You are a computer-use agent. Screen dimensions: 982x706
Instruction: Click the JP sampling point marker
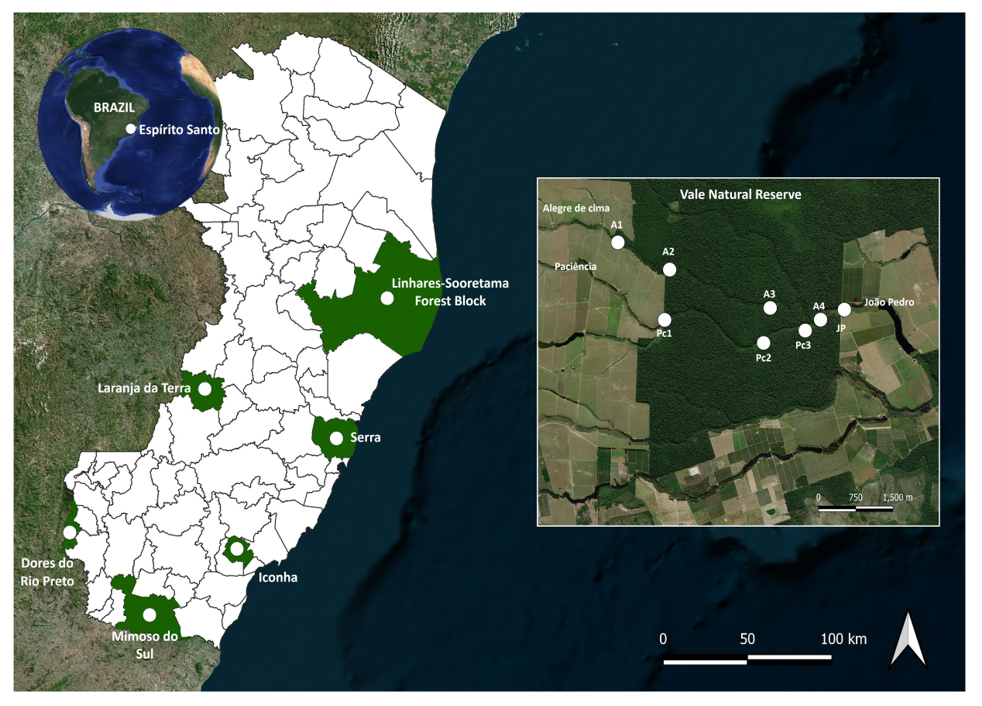tap(844, 309)
